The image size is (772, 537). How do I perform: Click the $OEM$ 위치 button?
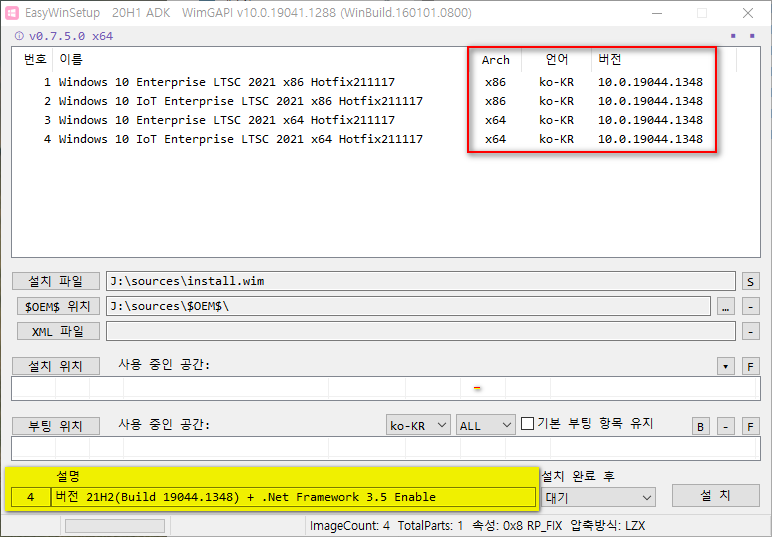coord(58,306)
